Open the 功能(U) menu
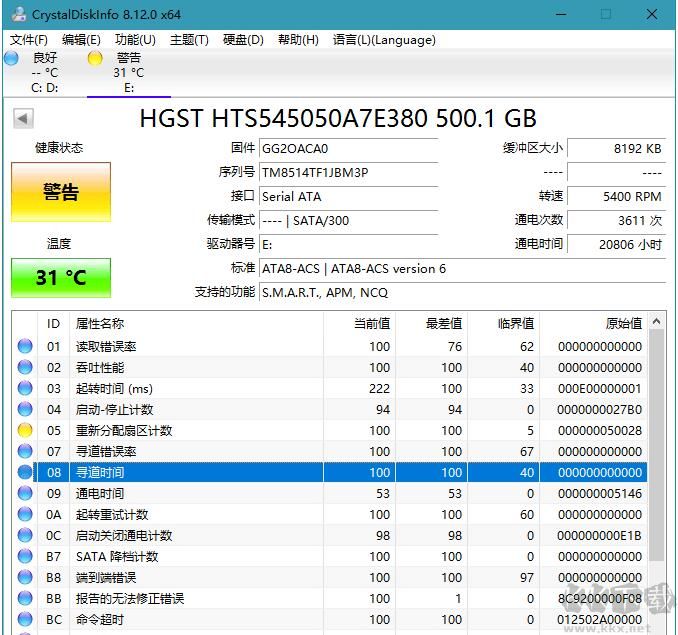 (x=135, y=40)
